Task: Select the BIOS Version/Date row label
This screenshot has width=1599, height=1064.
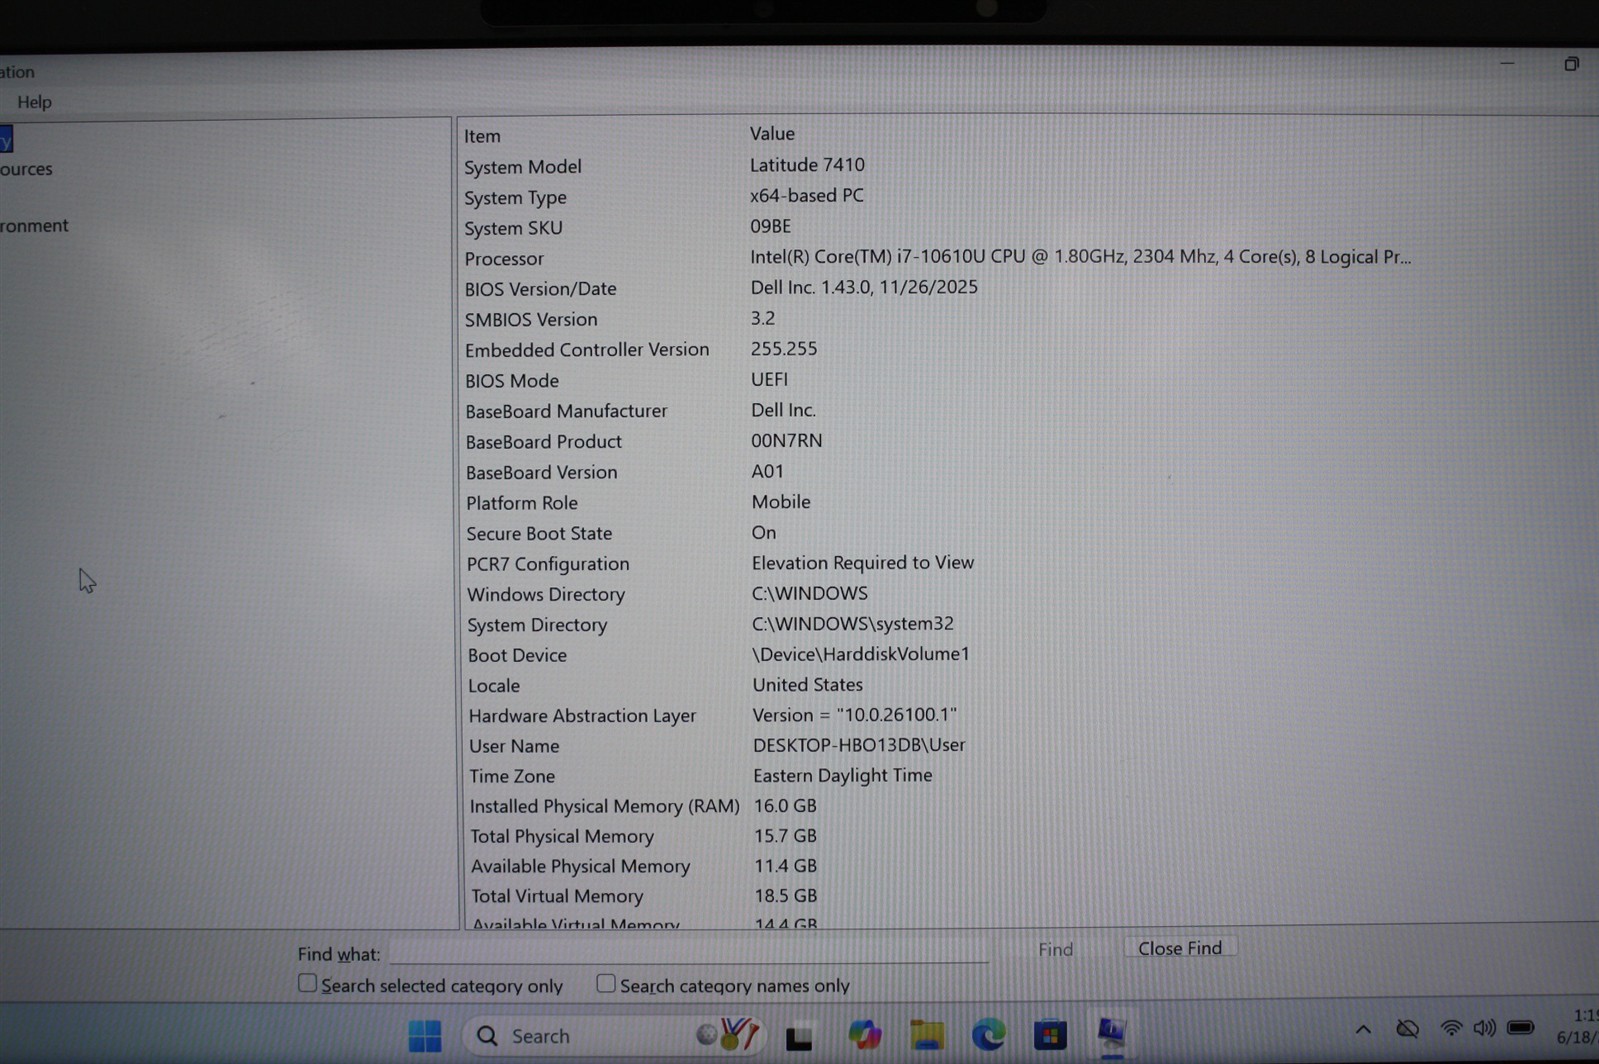Action: (540, 289)
